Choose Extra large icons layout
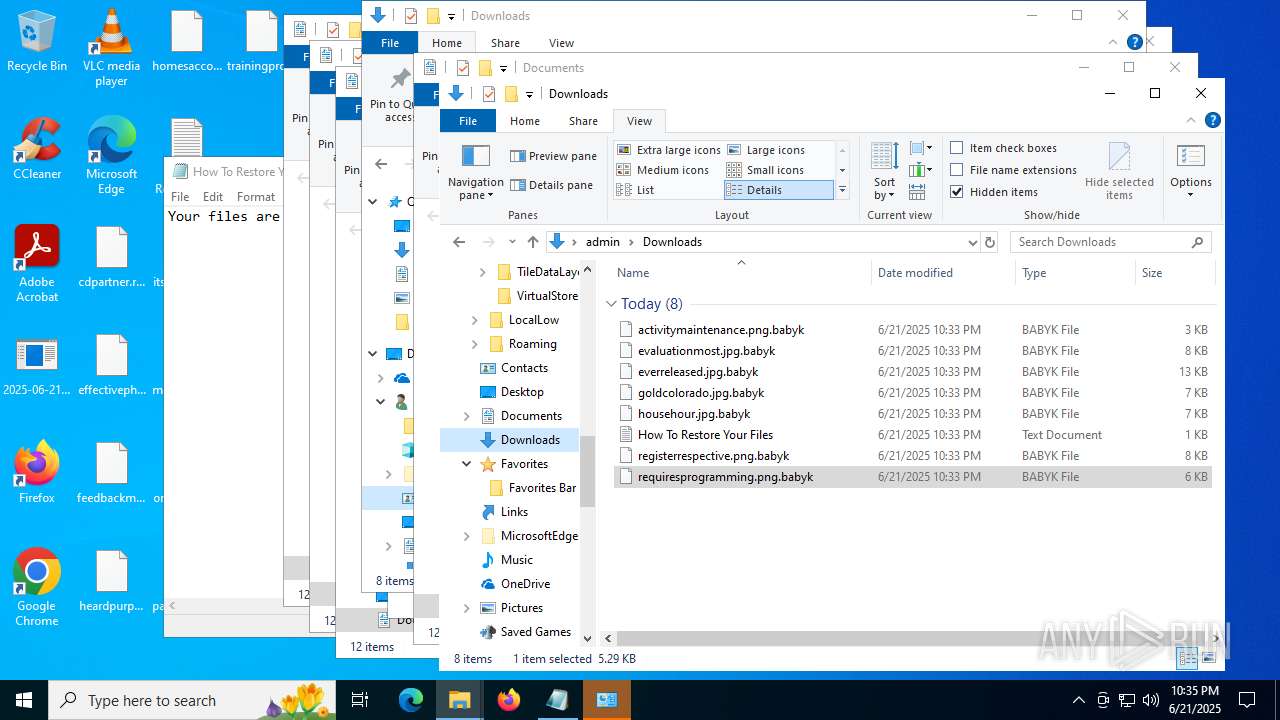 click(668, 150)
